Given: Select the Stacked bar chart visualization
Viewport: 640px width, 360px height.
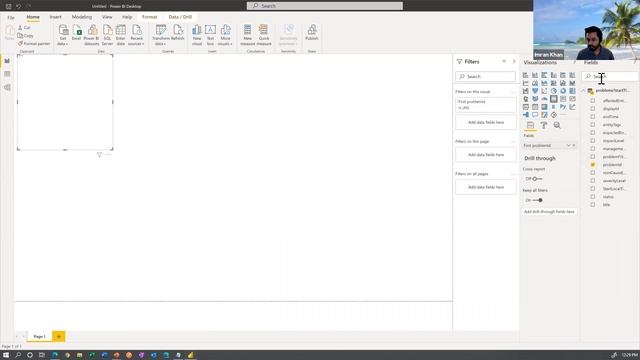Looking at the screenshot, I should coord(526,75).
